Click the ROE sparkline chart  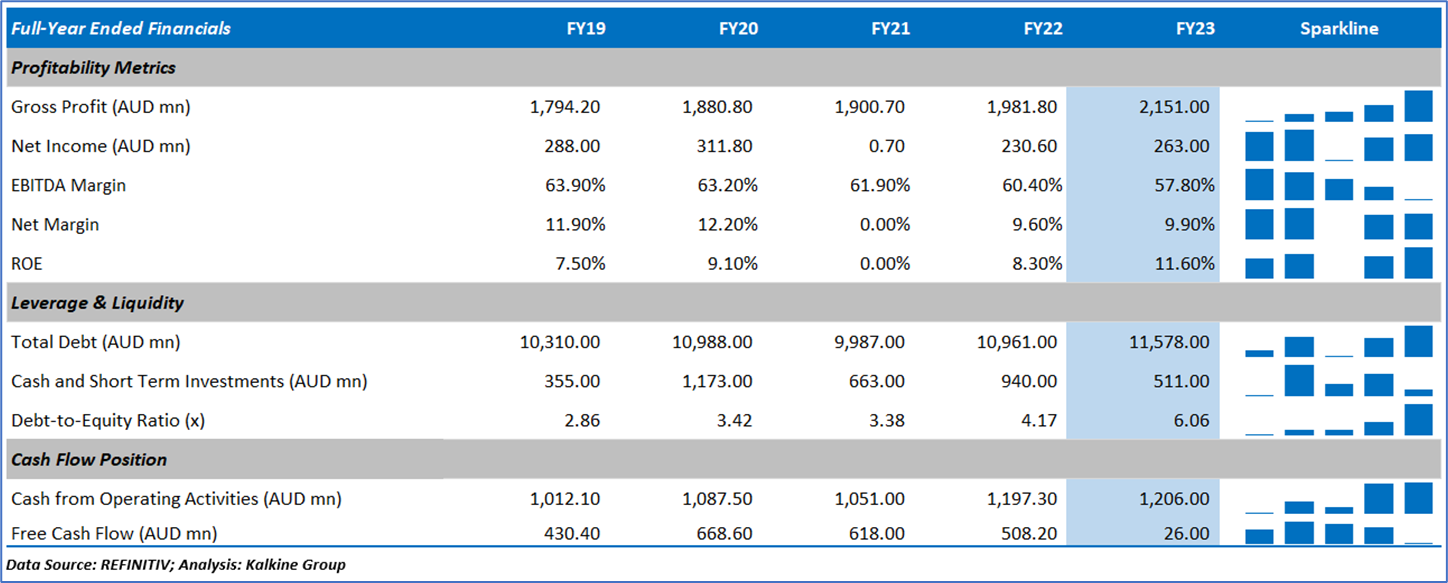coord(1338,264)
